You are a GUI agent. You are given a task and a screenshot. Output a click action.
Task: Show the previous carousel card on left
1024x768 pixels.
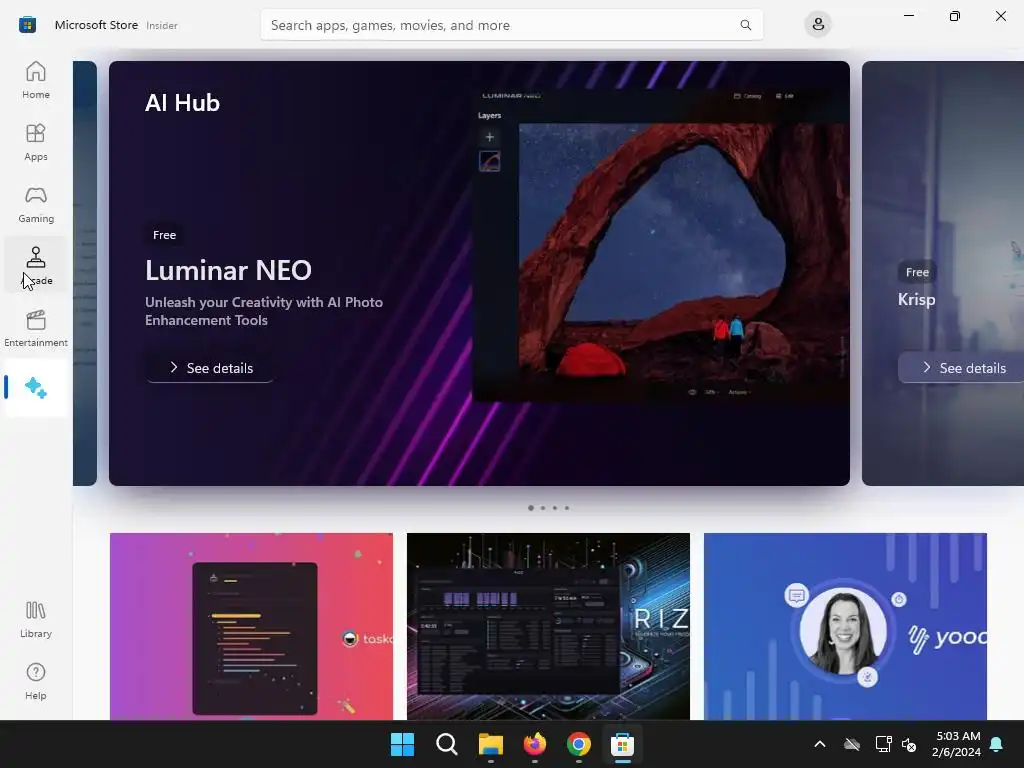click(85, 273)
